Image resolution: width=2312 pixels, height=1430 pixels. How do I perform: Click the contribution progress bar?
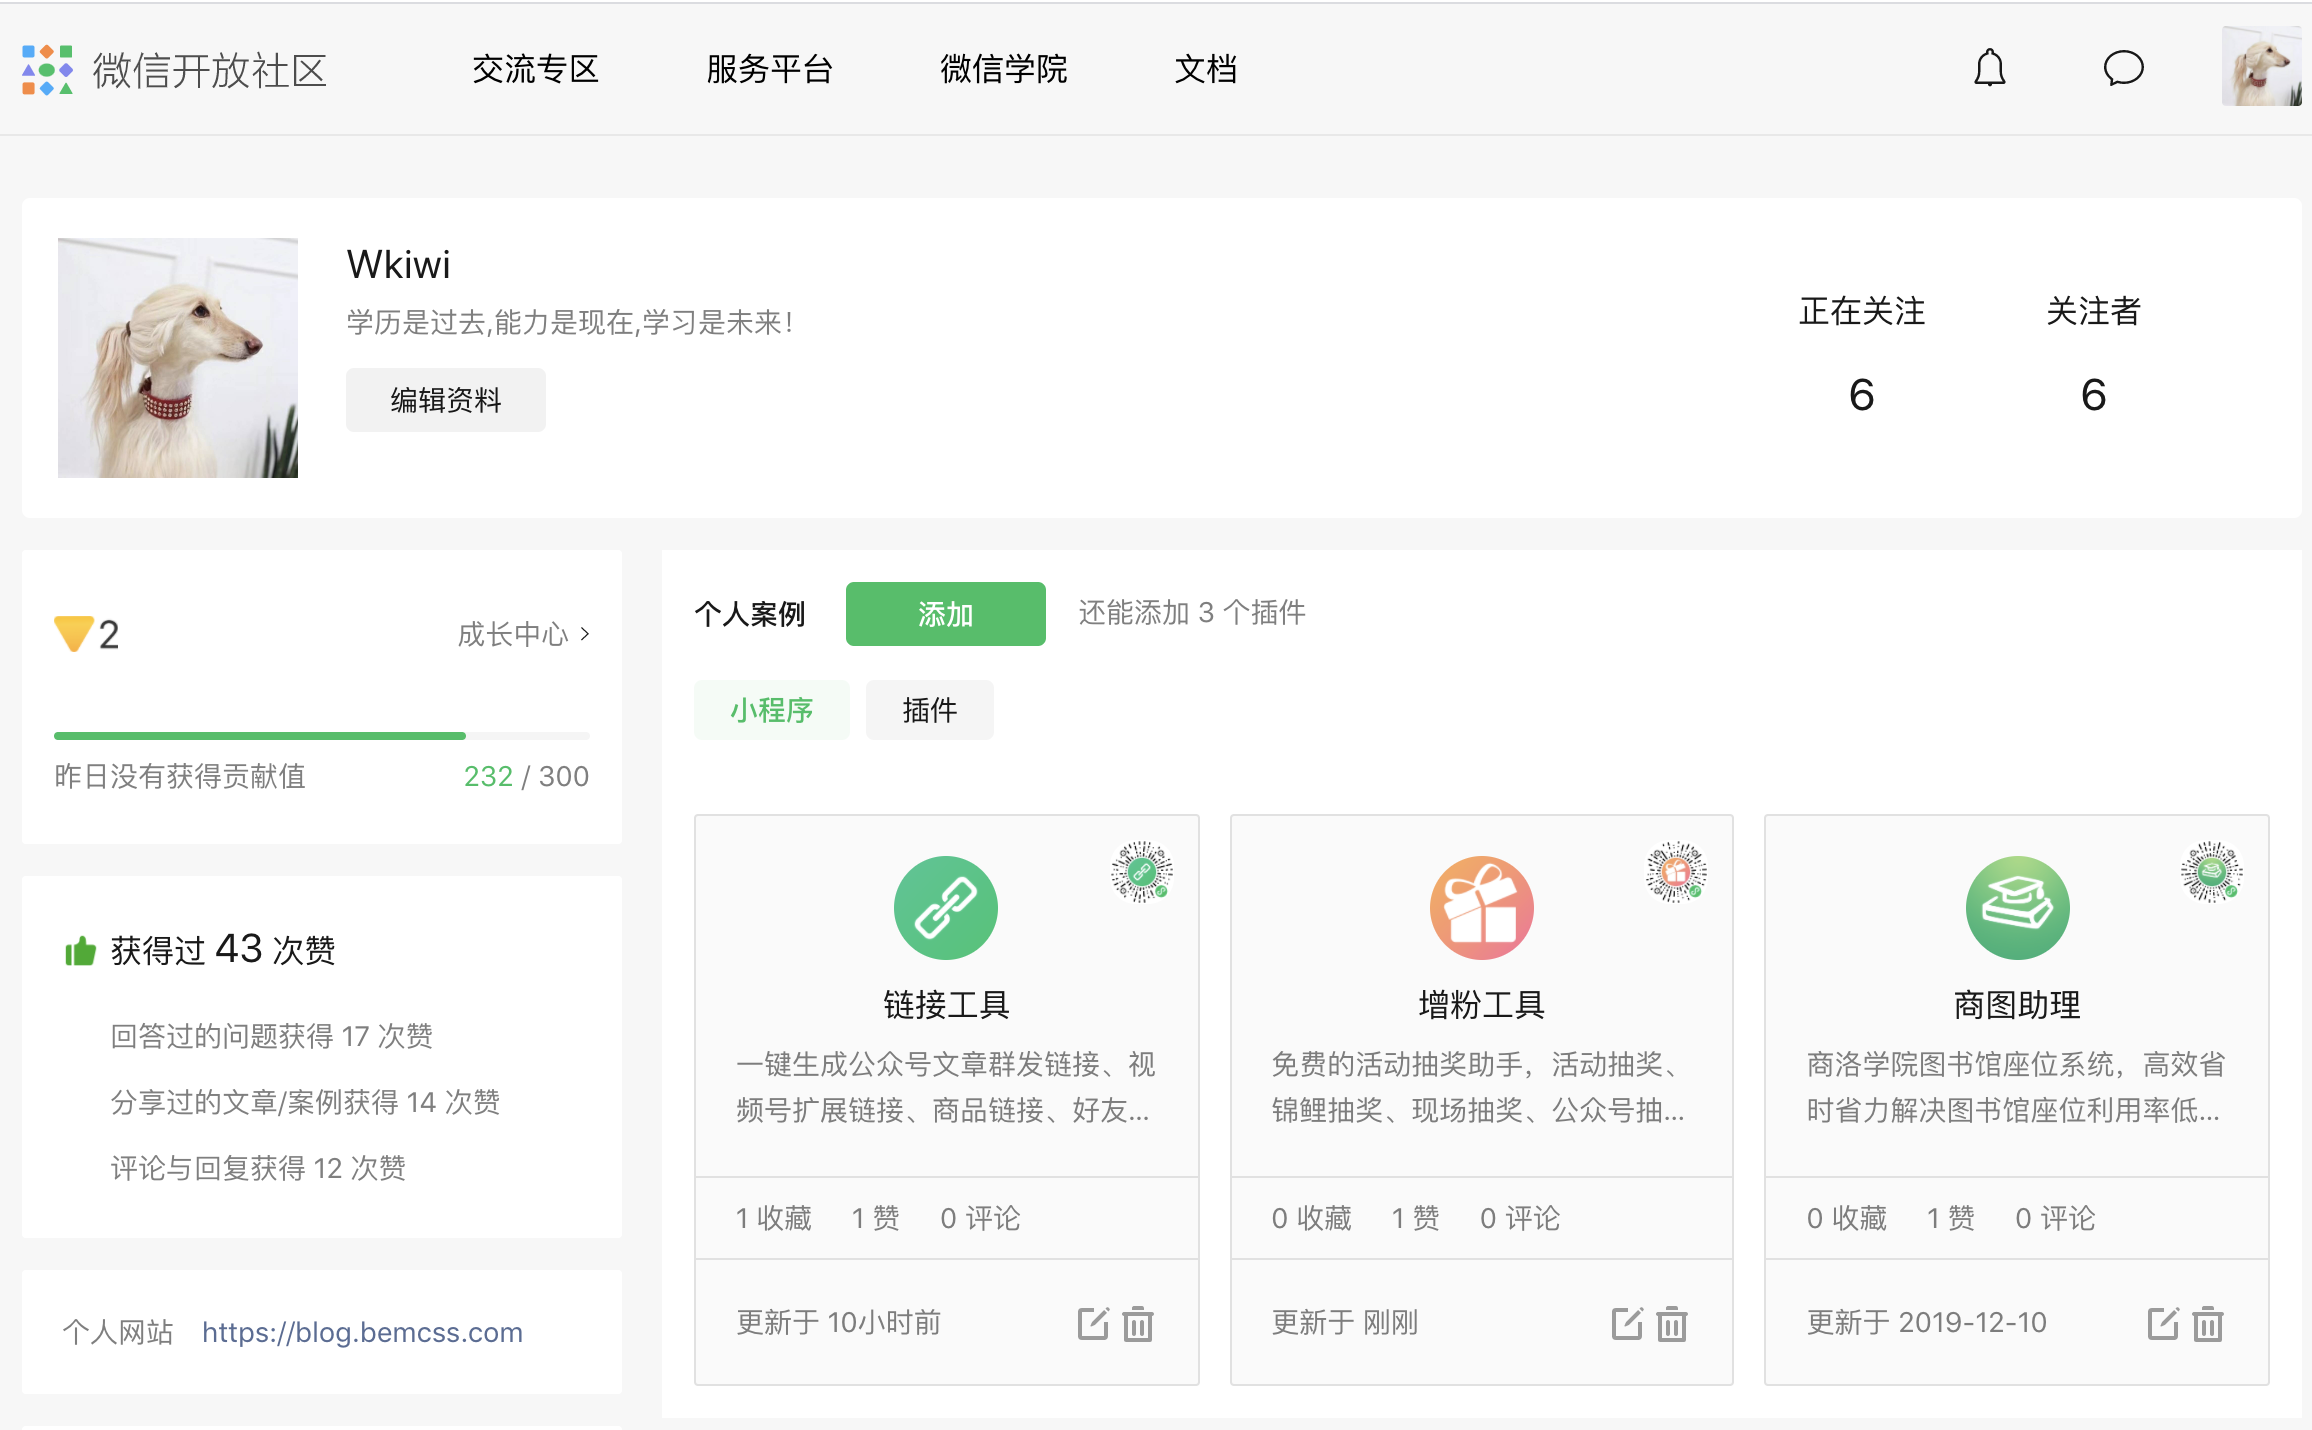point(321,736)
